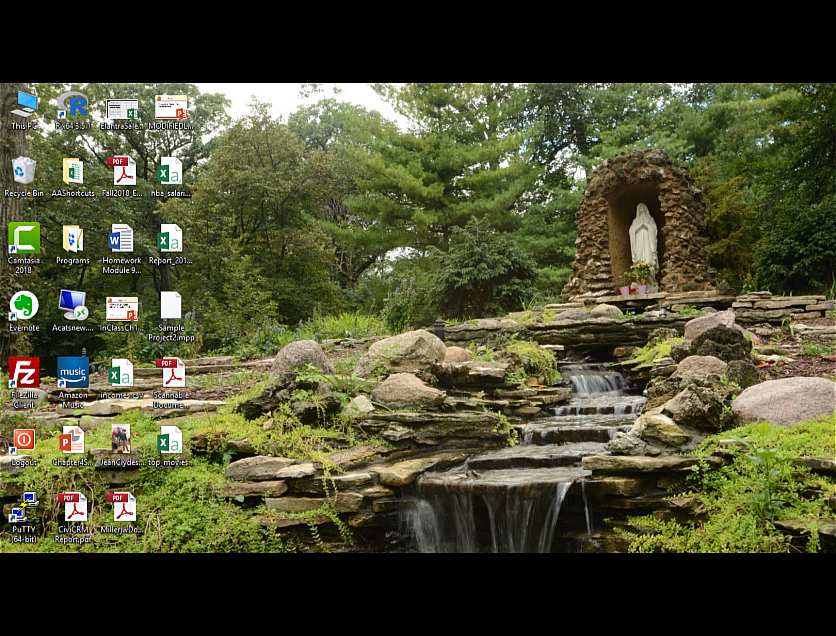Click the Fall2018 PDF file
The height and width of the screenshot is (636, 836).
pos(121,172)
